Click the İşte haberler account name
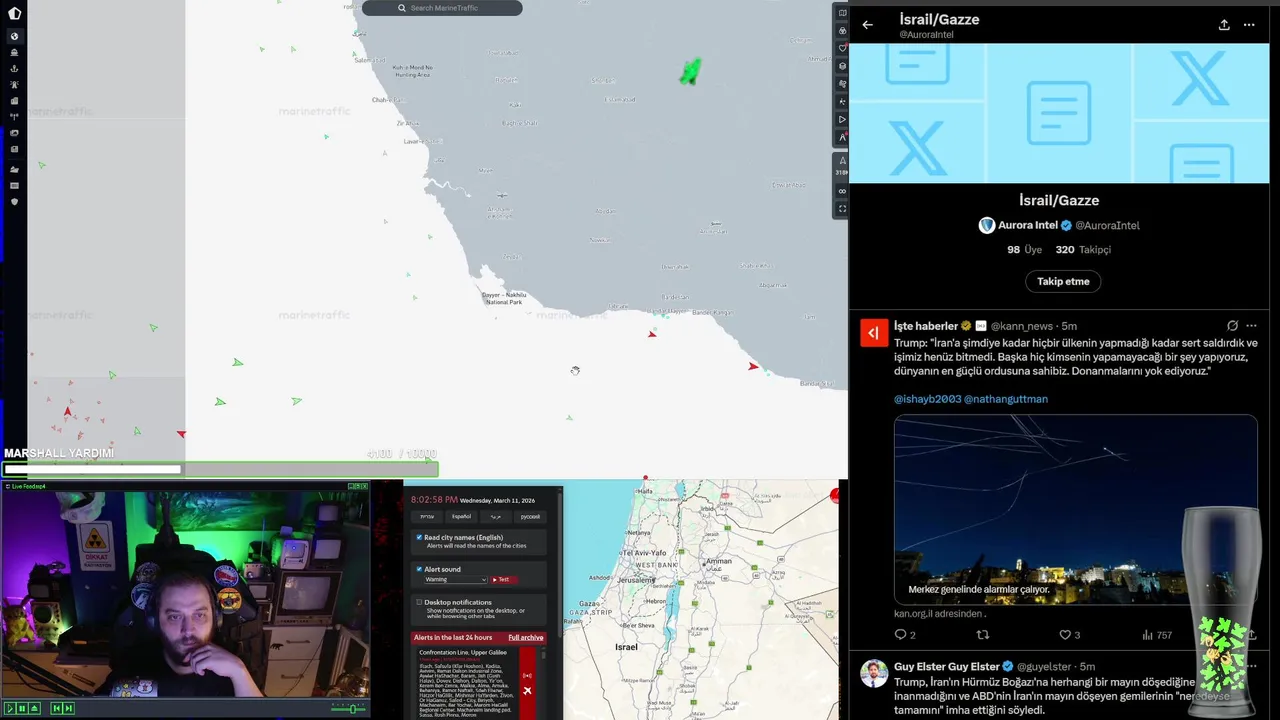This screenshot has height=720, width=1280. [926, 326]
